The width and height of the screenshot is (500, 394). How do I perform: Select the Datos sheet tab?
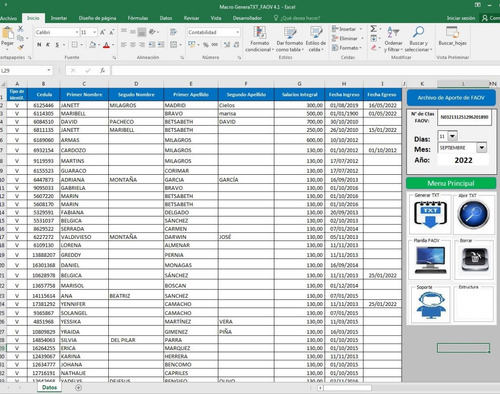(x=49, y=387)
